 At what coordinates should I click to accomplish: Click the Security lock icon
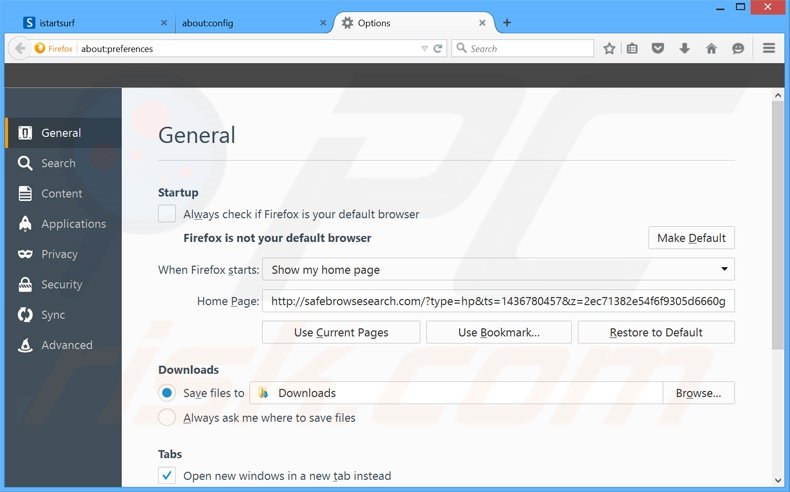pos(25,284)
